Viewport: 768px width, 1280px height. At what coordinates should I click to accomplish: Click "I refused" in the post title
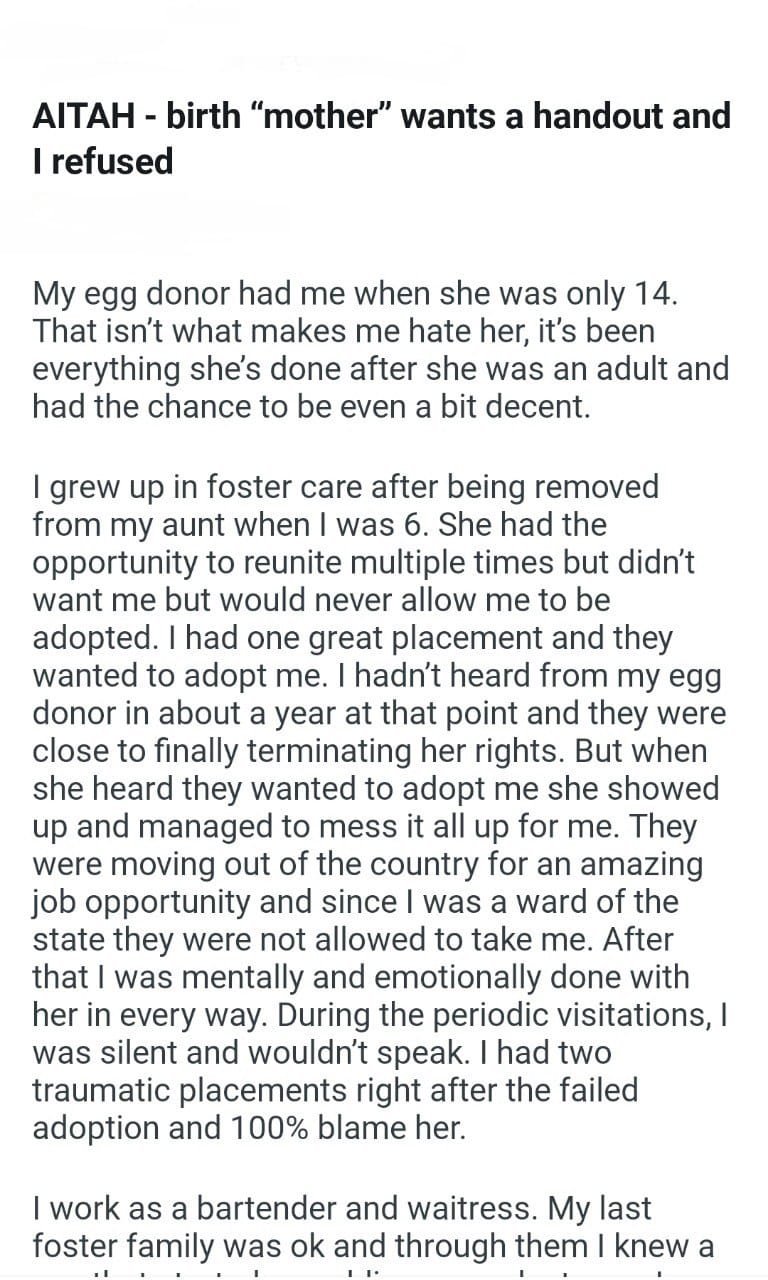tap(103, 161)
